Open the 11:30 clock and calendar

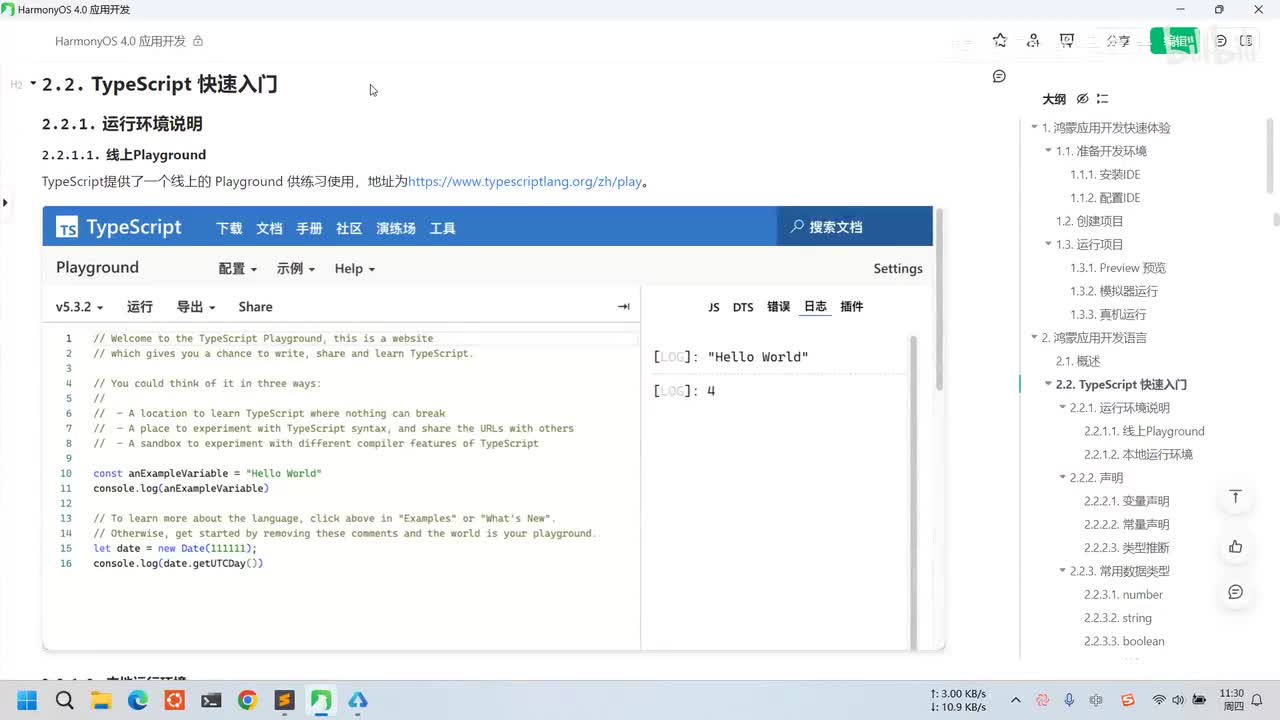tap(1233, 700)
